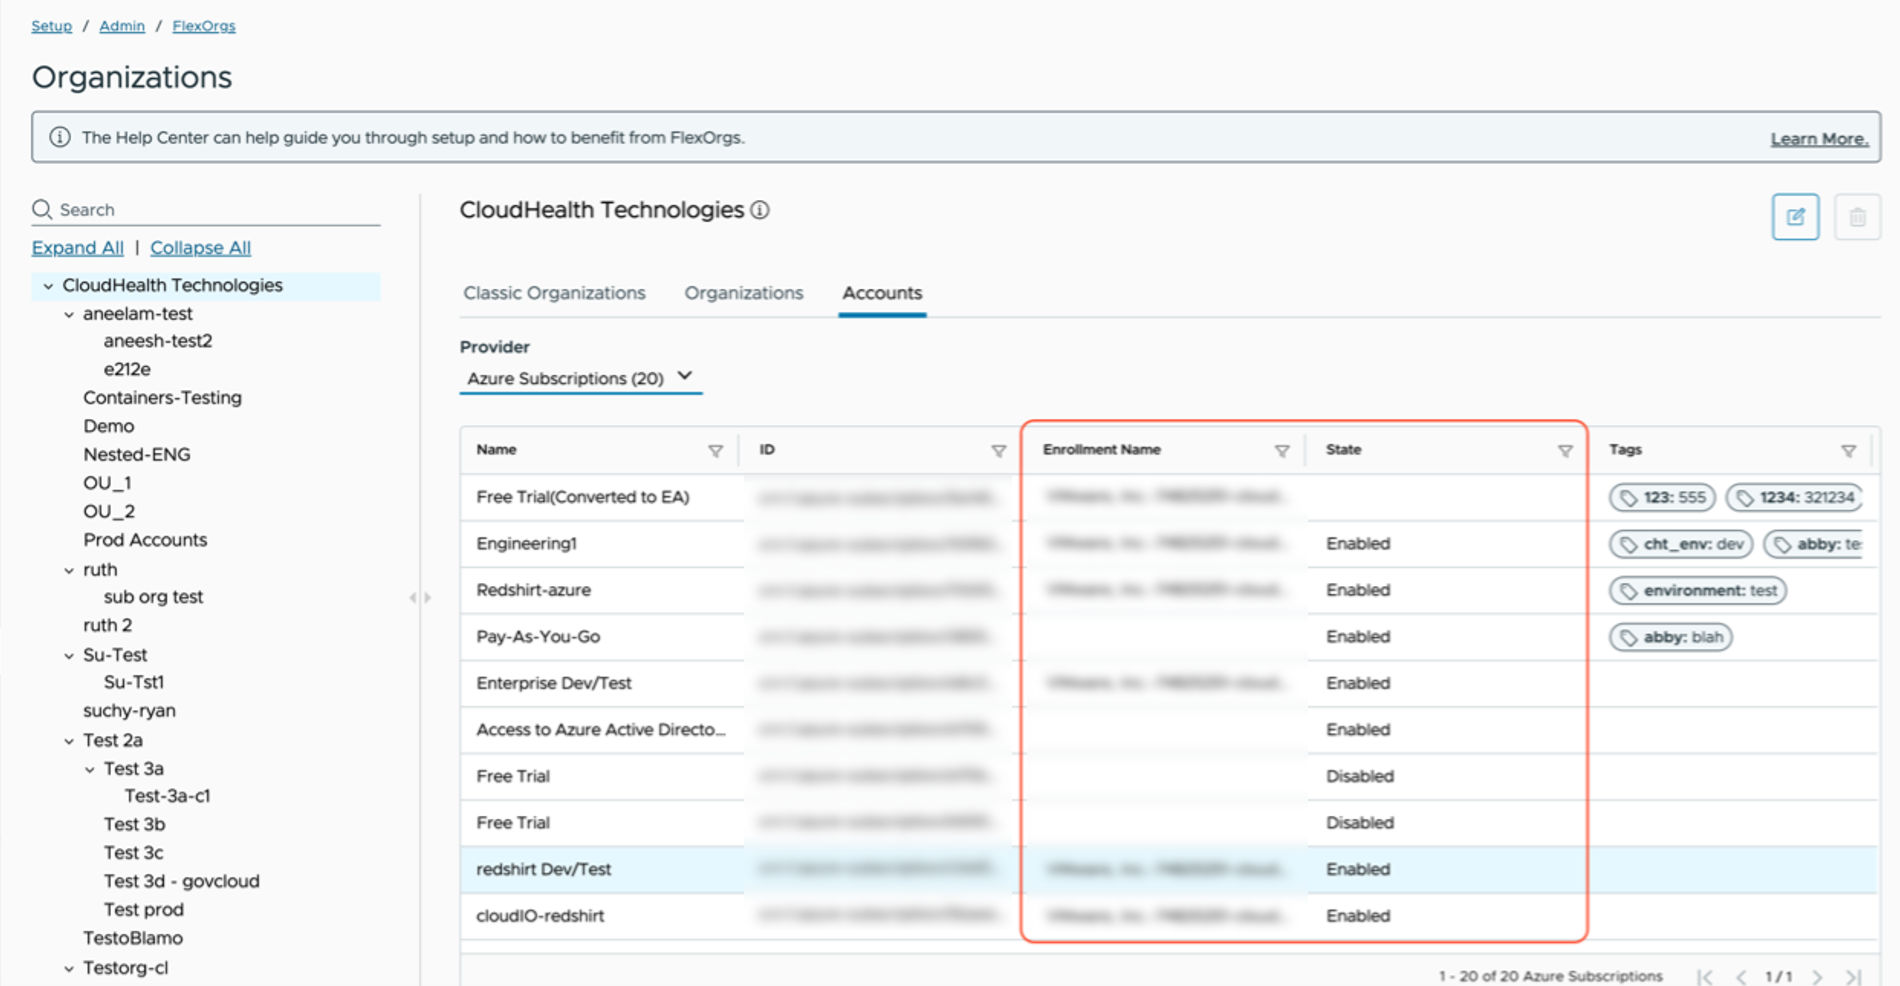The height and width of the screenshot is (986, 1900).
Task: Open the info icon beside CloudHealth Technologies
Action: (760, 210)
